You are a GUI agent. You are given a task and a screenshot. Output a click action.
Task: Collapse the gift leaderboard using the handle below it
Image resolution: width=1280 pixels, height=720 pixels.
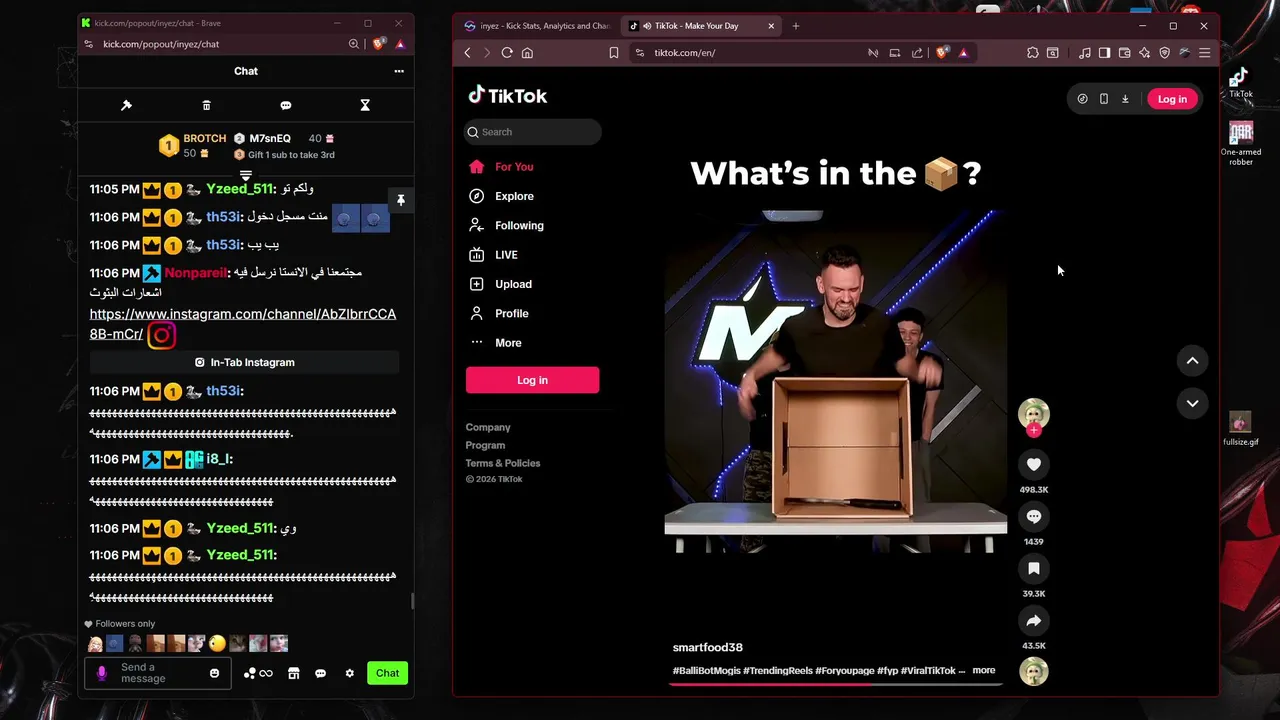tap(245, 175)
